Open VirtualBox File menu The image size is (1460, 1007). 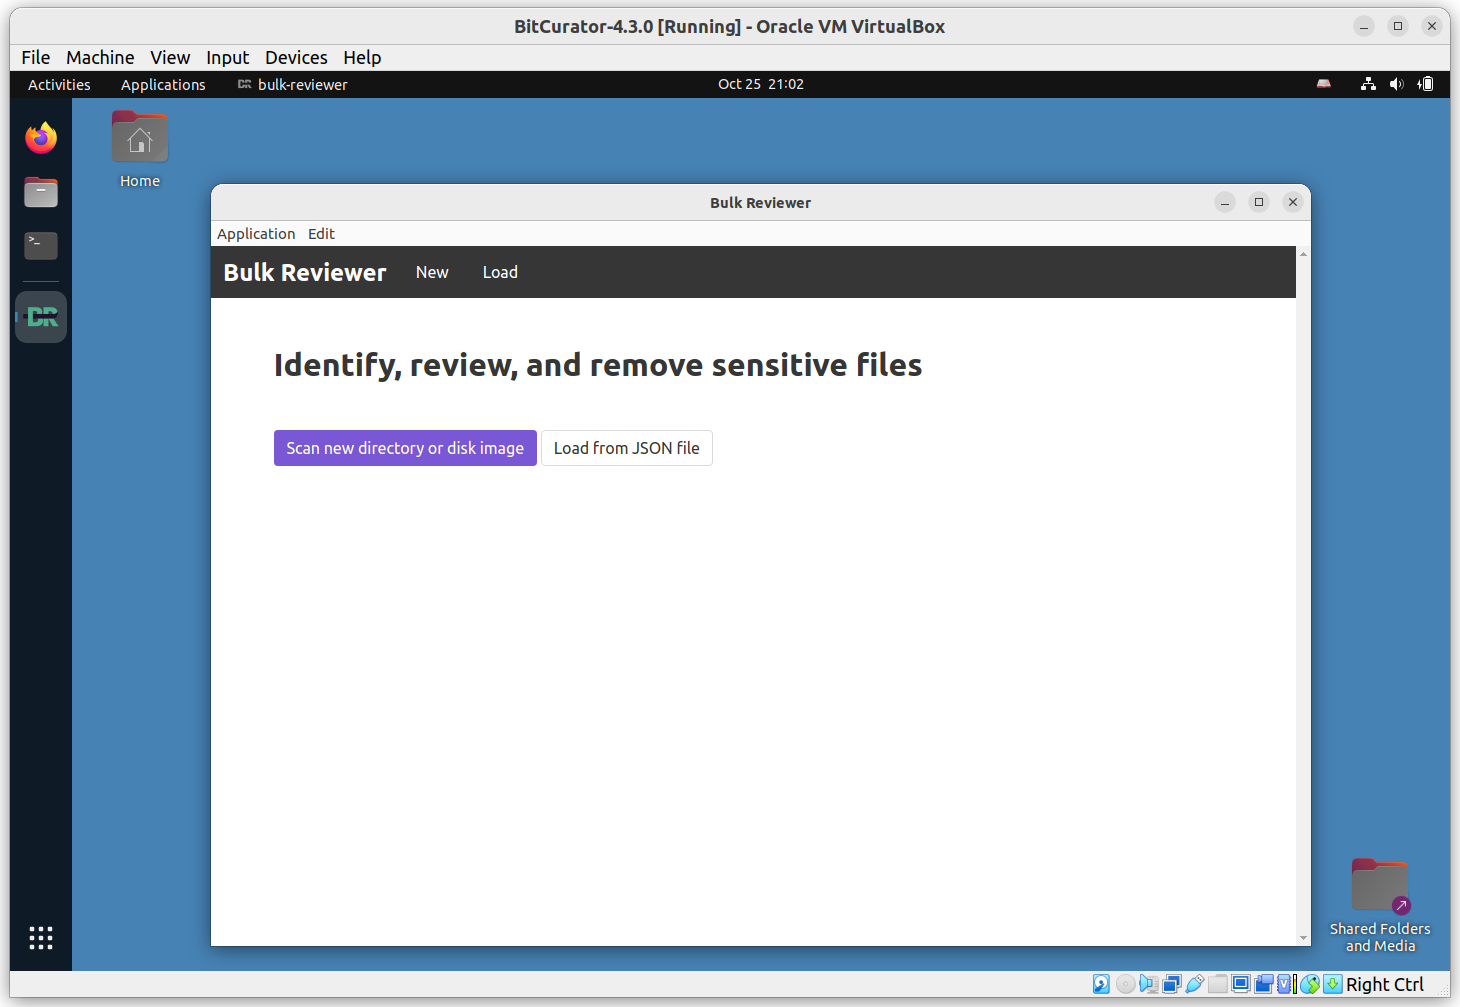click(x=36, y=58)
